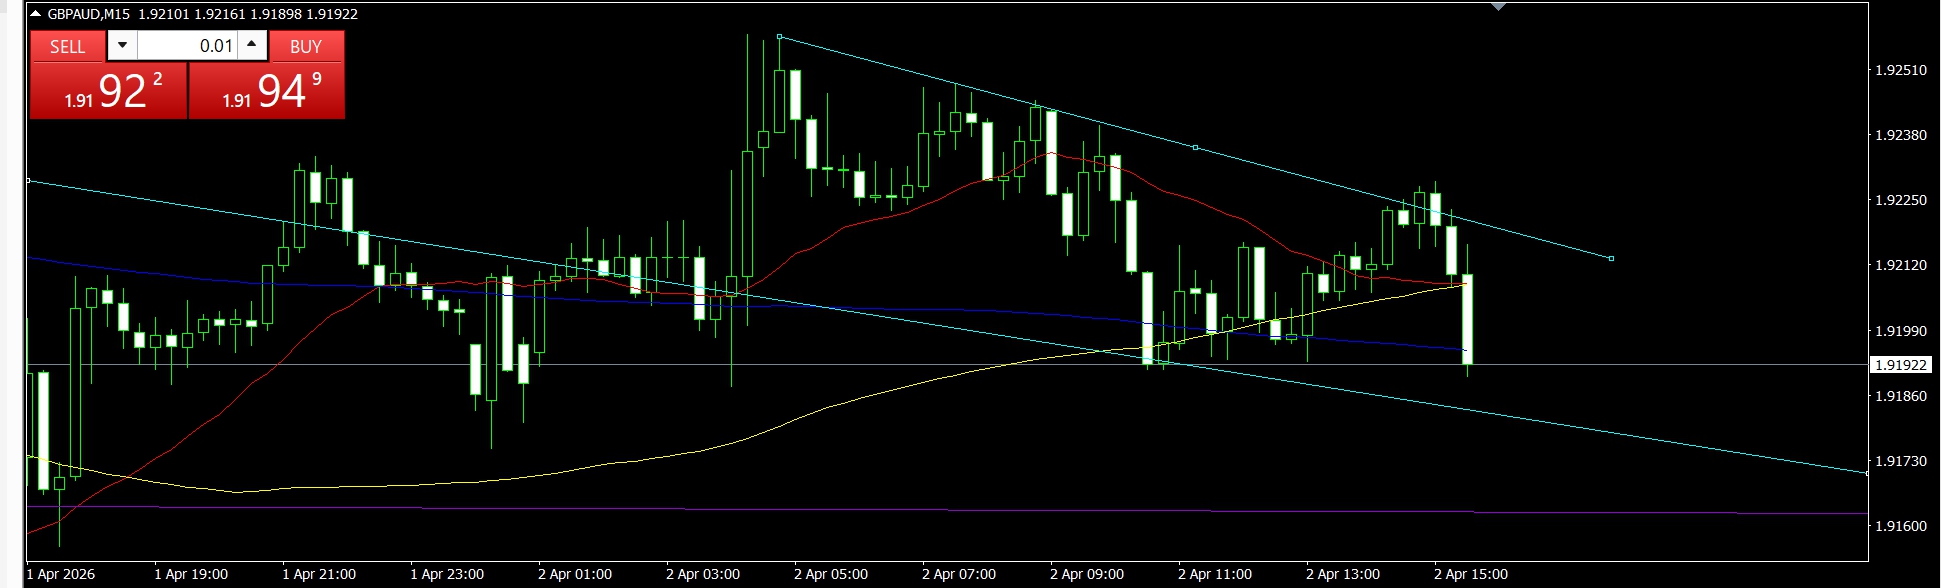Increase lot volume with up arrow
The height and width of the screenshot is (588, 1942).
252,45
